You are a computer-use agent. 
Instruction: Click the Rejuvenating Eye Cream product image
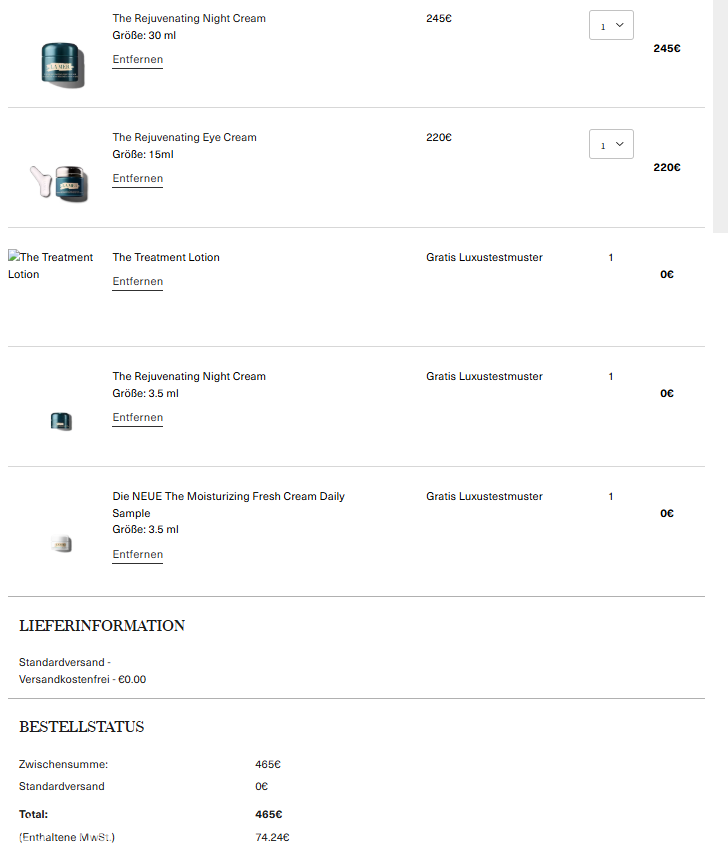tap(61, 183)
